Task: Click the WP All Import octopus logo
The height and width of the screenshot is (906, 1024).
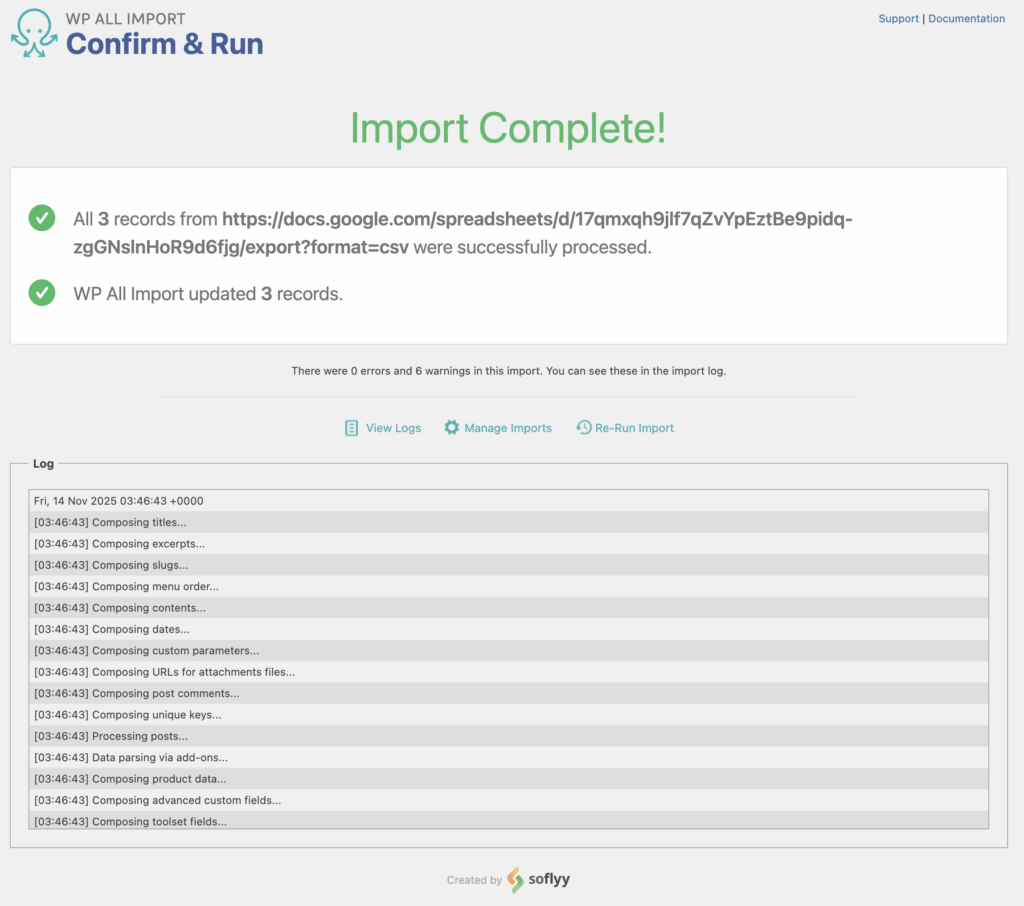Action: (33, 33)
